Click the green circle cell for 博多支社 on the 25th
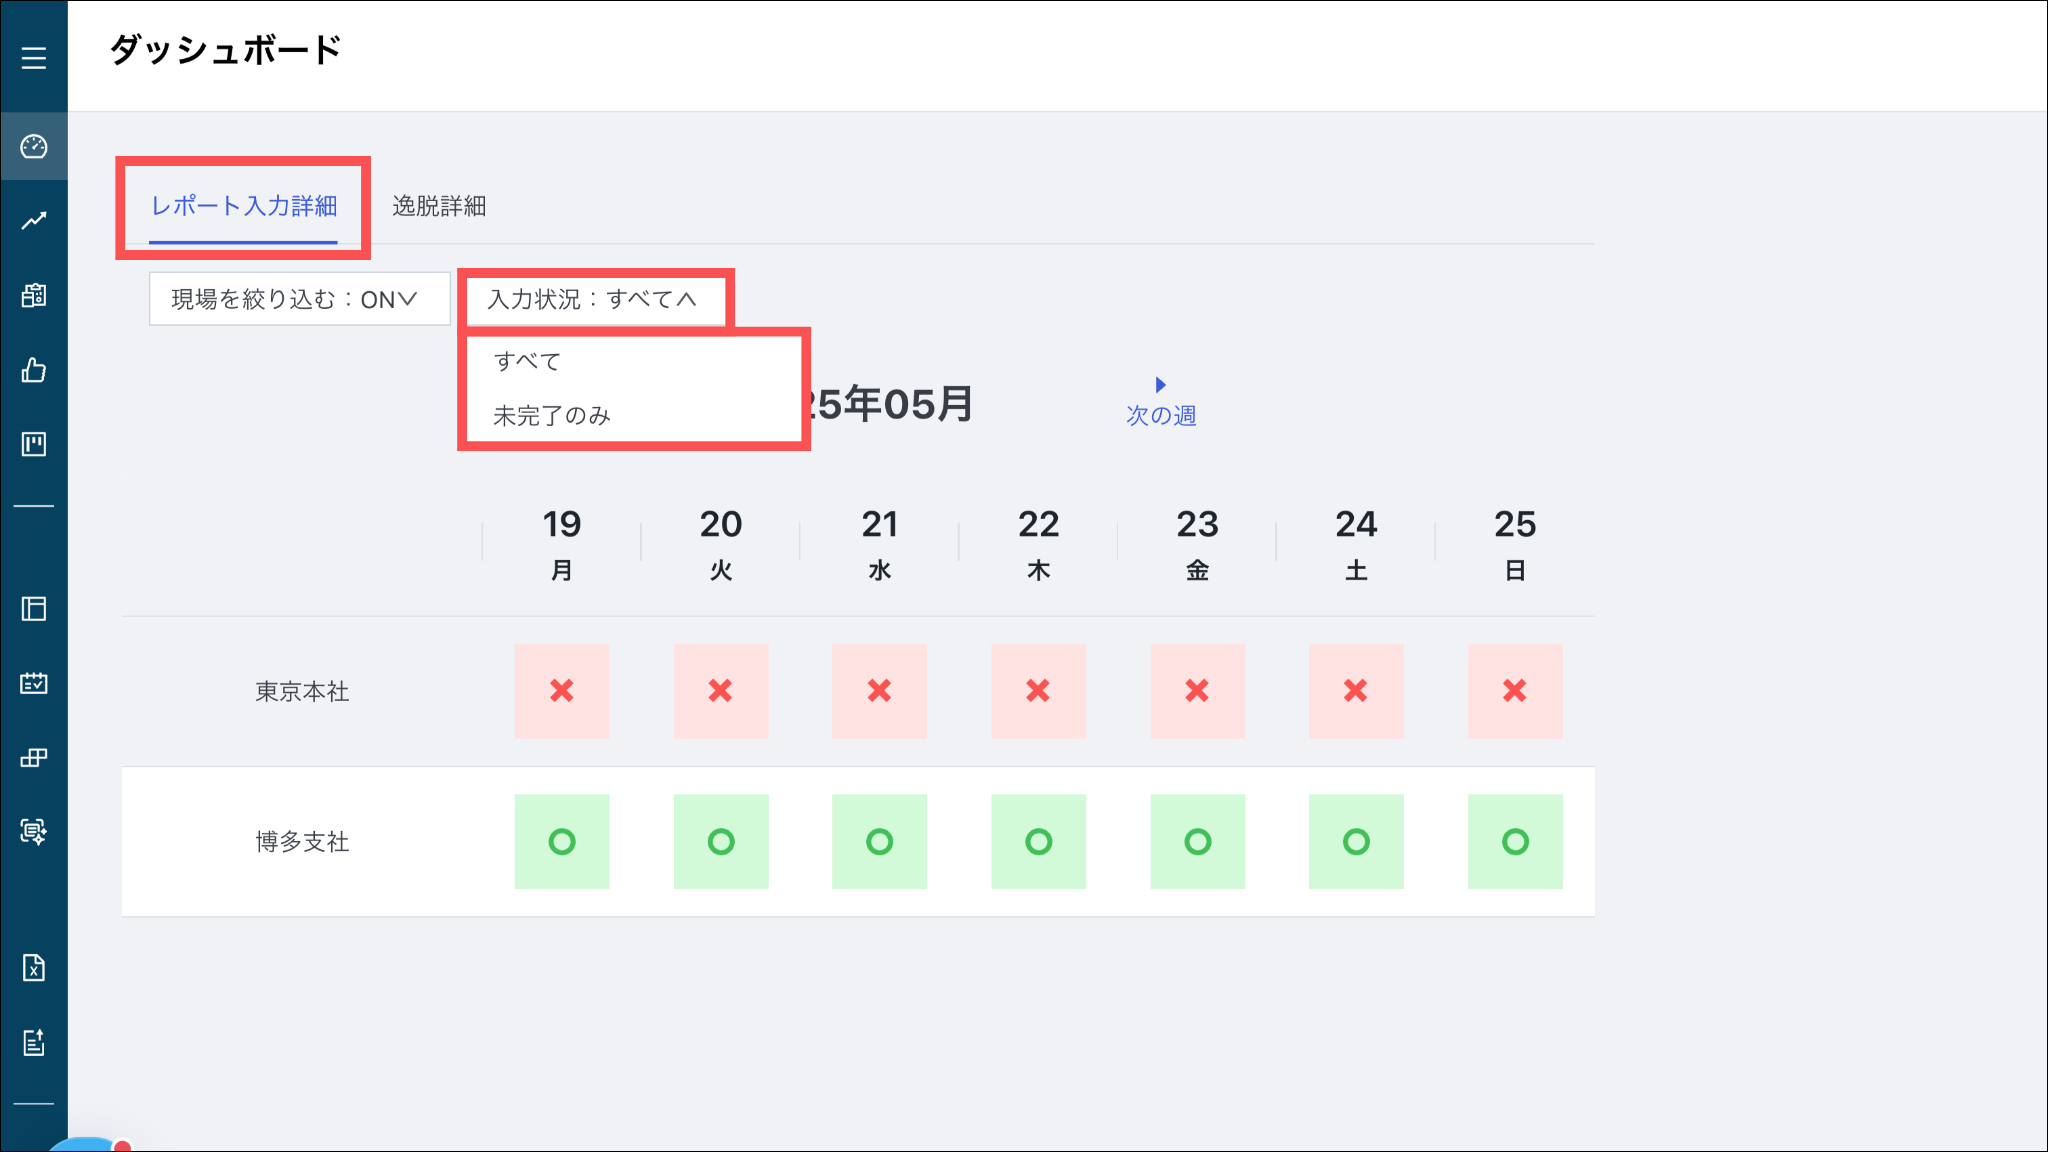The width and height of the screenshot is (2048, 1152). pos(1515,841)
